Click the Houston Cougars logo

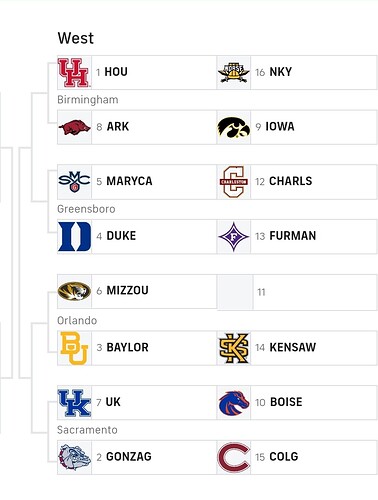click(x=74, y=73)
